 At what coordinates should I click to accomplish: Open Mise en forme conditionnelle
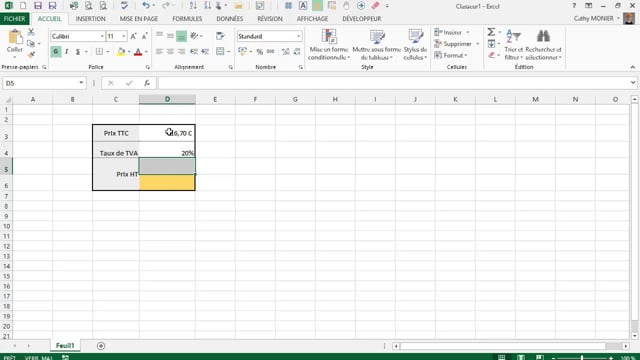[x=329, y=45]
